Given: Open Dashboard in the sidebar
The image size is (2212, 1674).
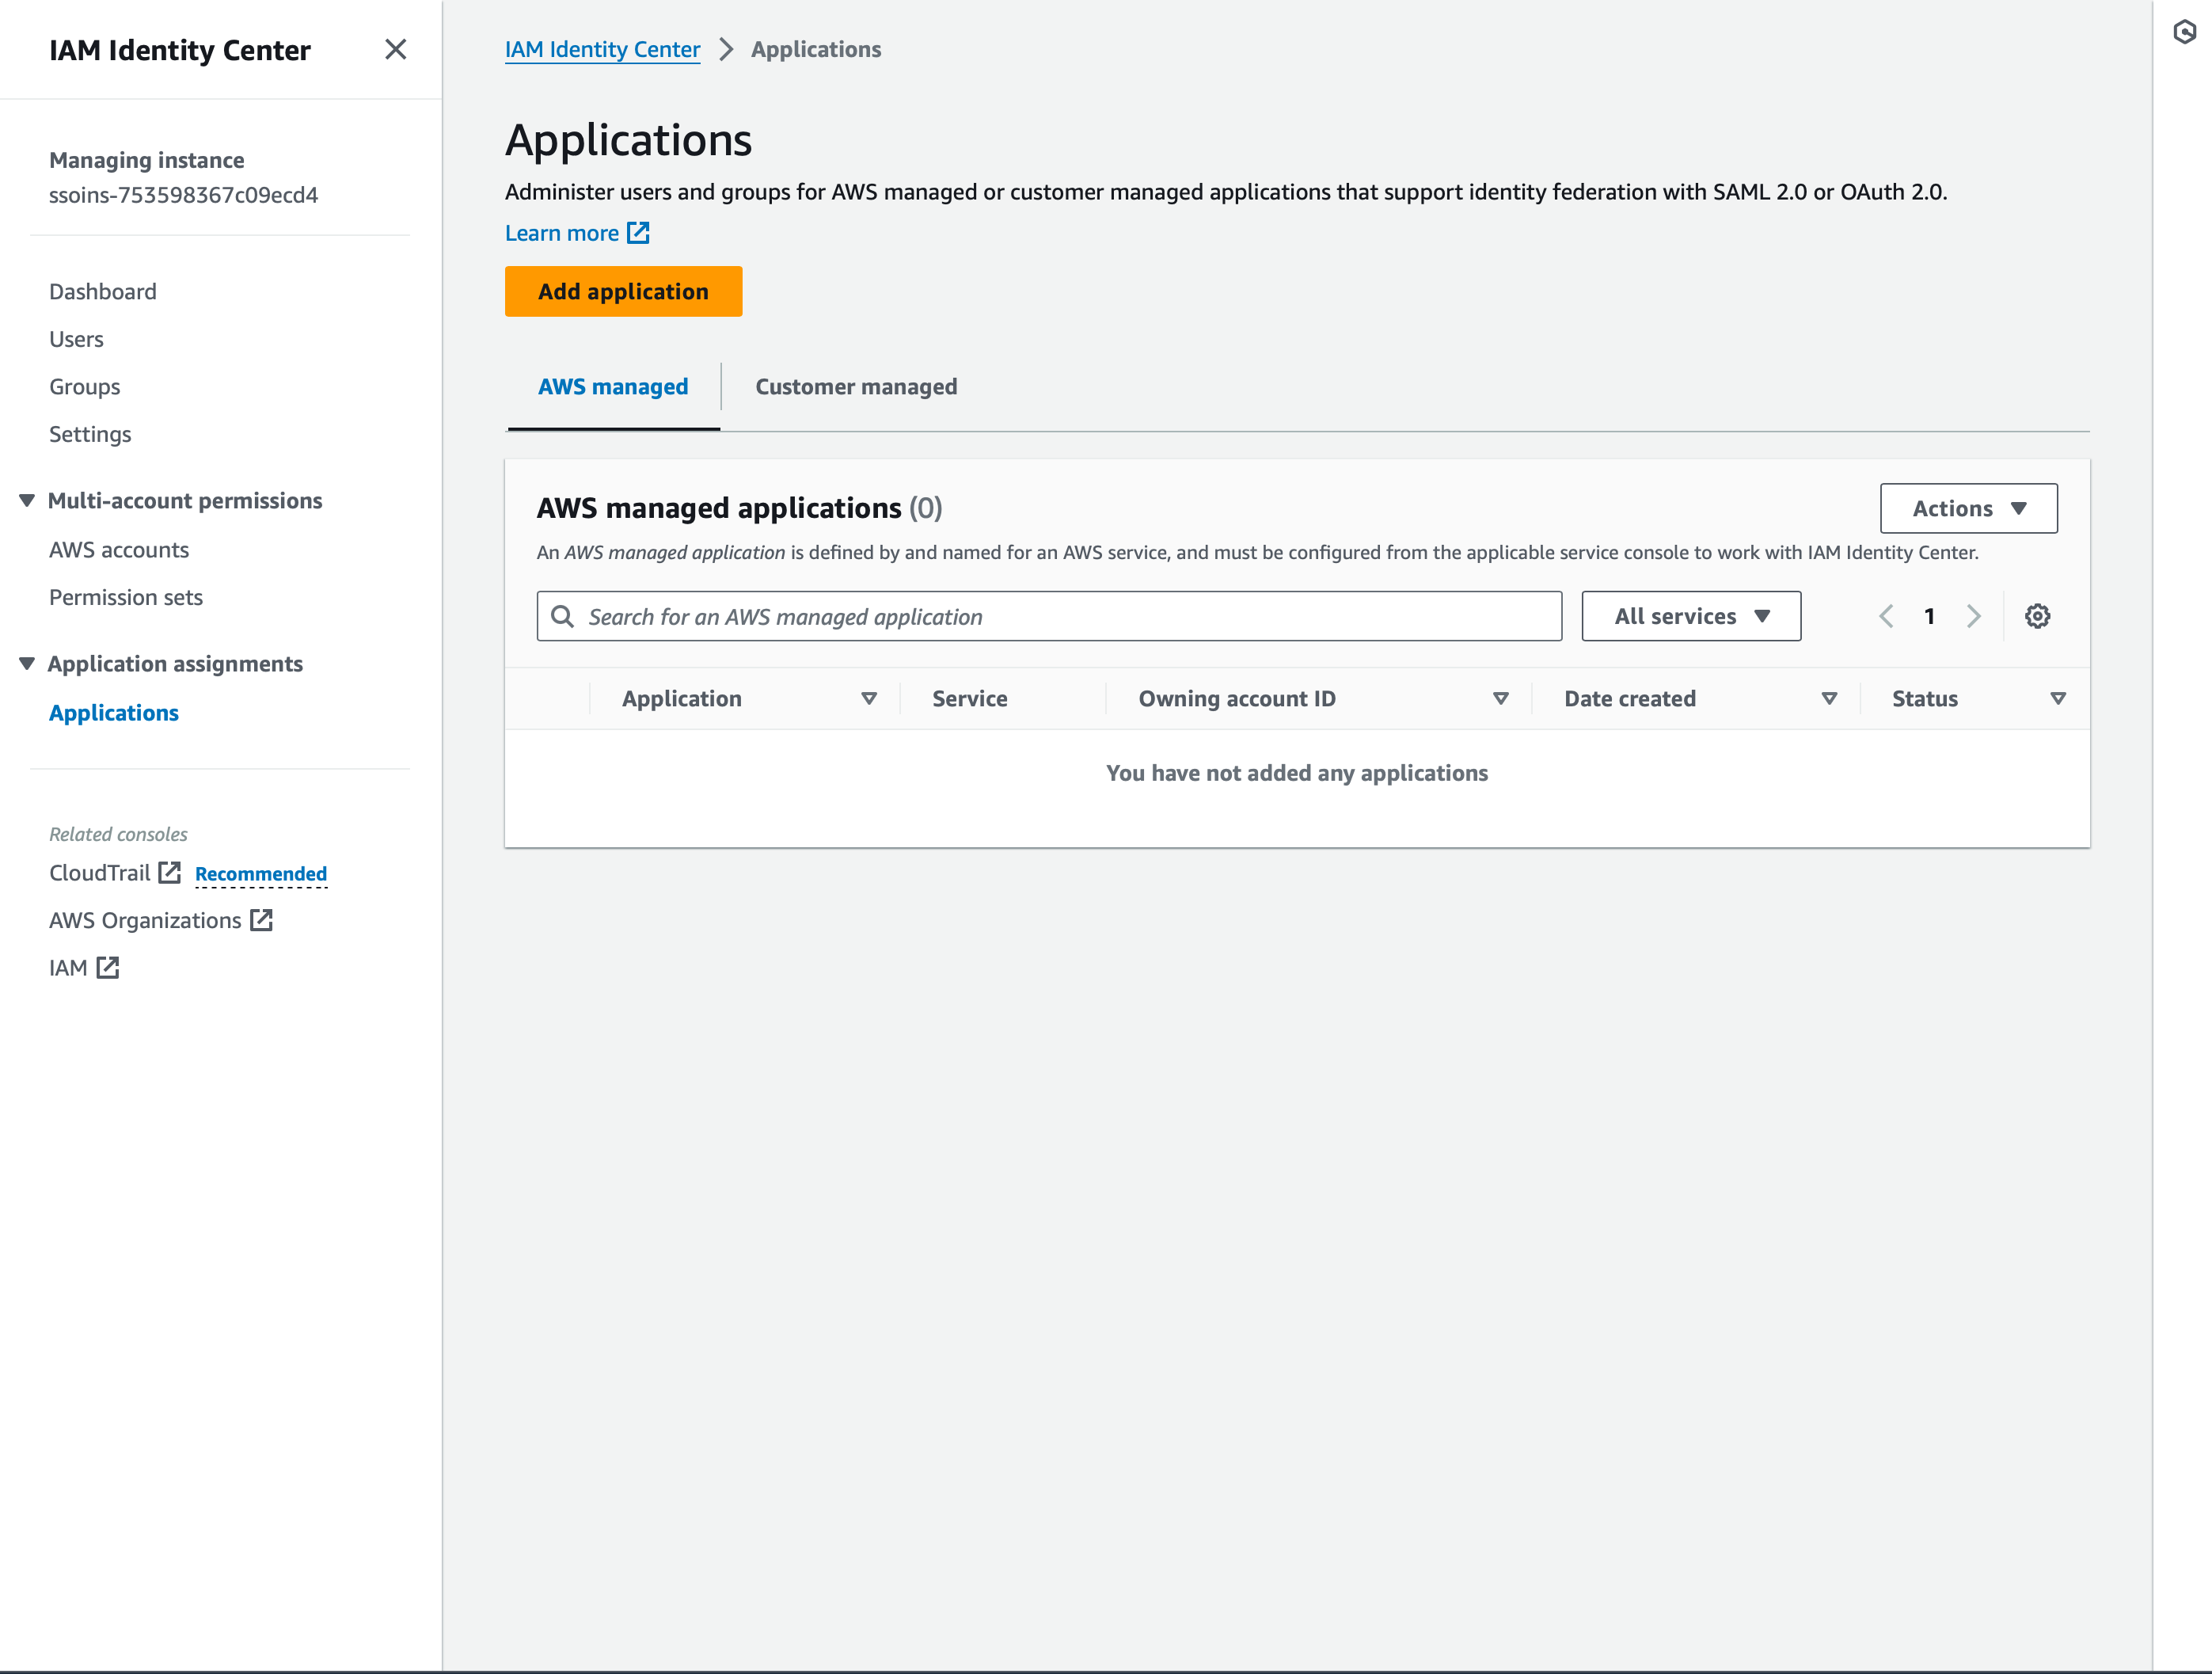Looking at the screenshot, I should [103, 291].
